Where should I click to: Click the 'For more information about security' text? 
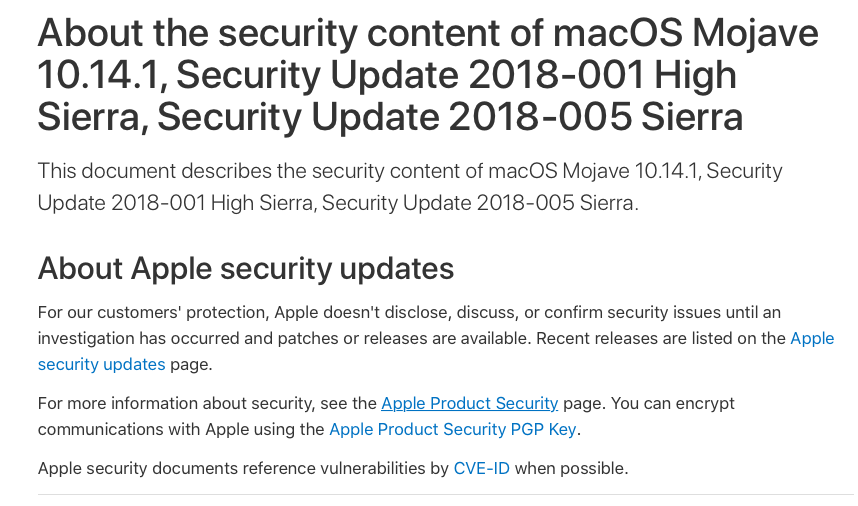[176, 404]
